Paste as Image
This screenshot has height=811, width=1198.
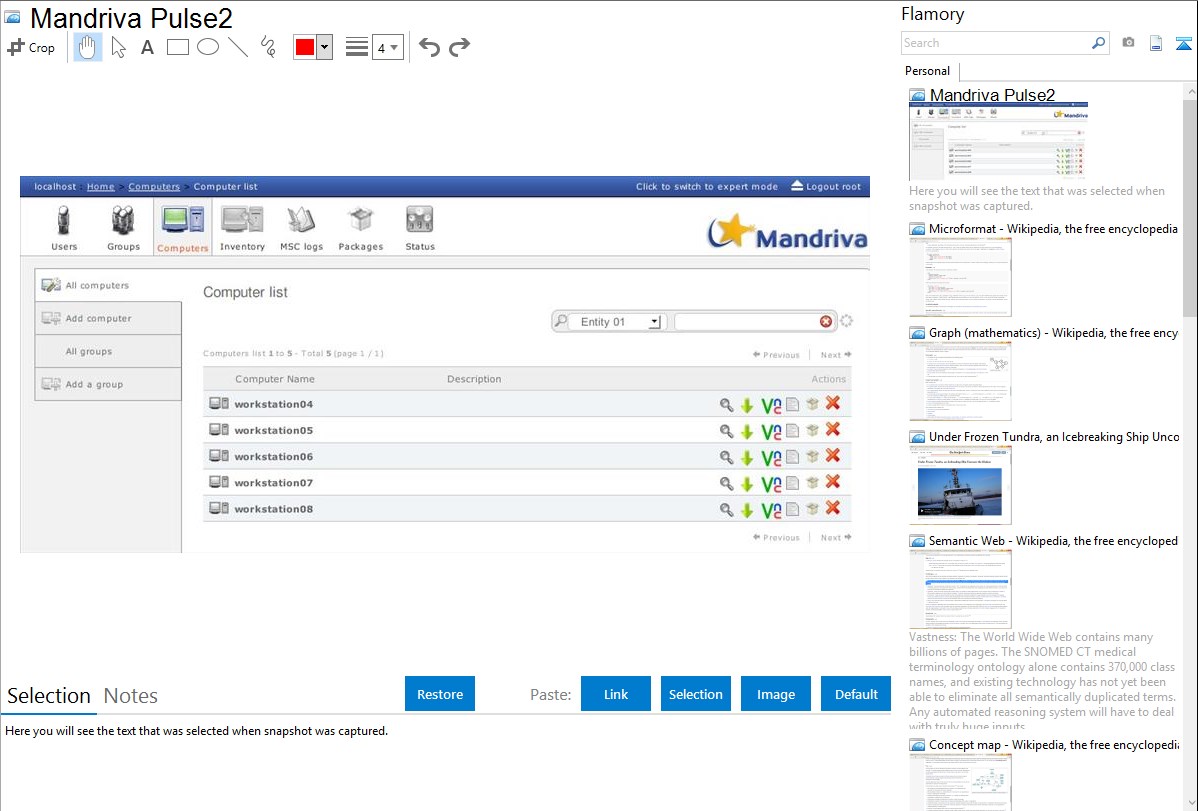(x=776, y=694)
